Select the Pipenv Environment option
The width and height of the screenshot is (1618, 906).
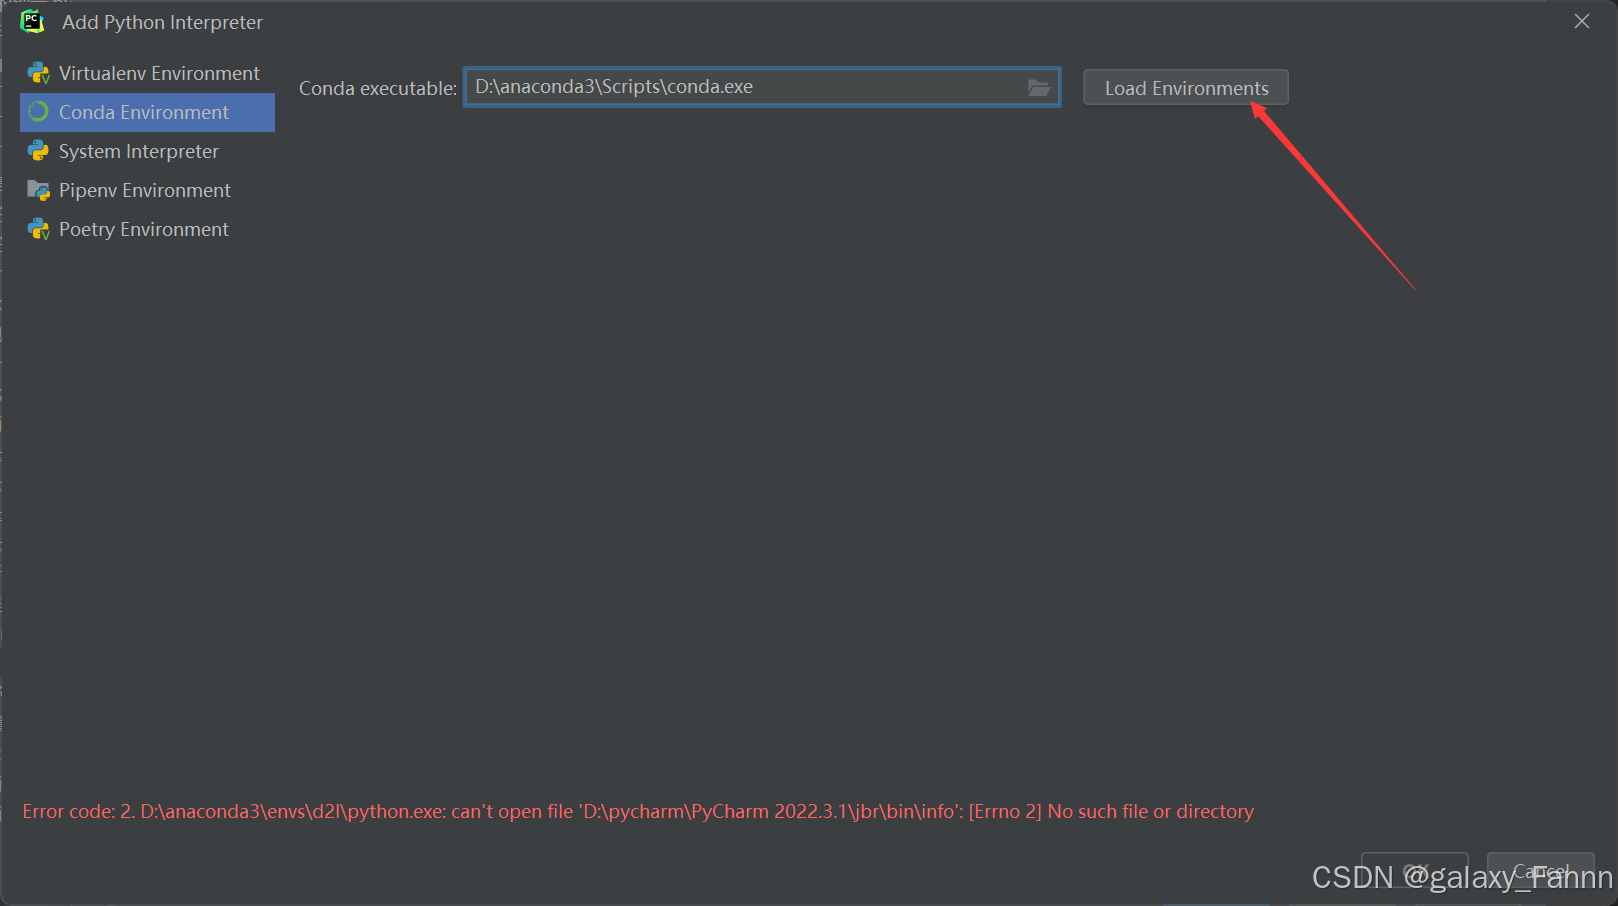coord(145,190)
